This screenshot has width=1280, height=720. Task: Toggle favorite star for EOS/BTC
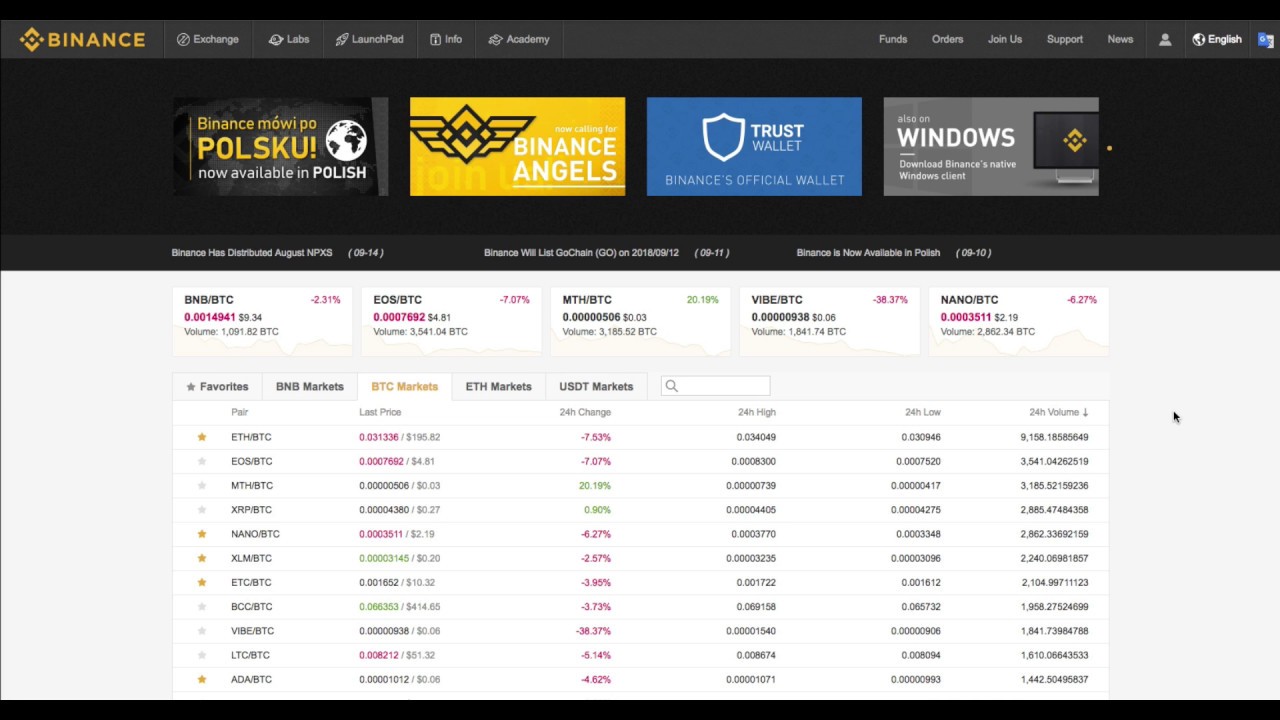(202, 461)
